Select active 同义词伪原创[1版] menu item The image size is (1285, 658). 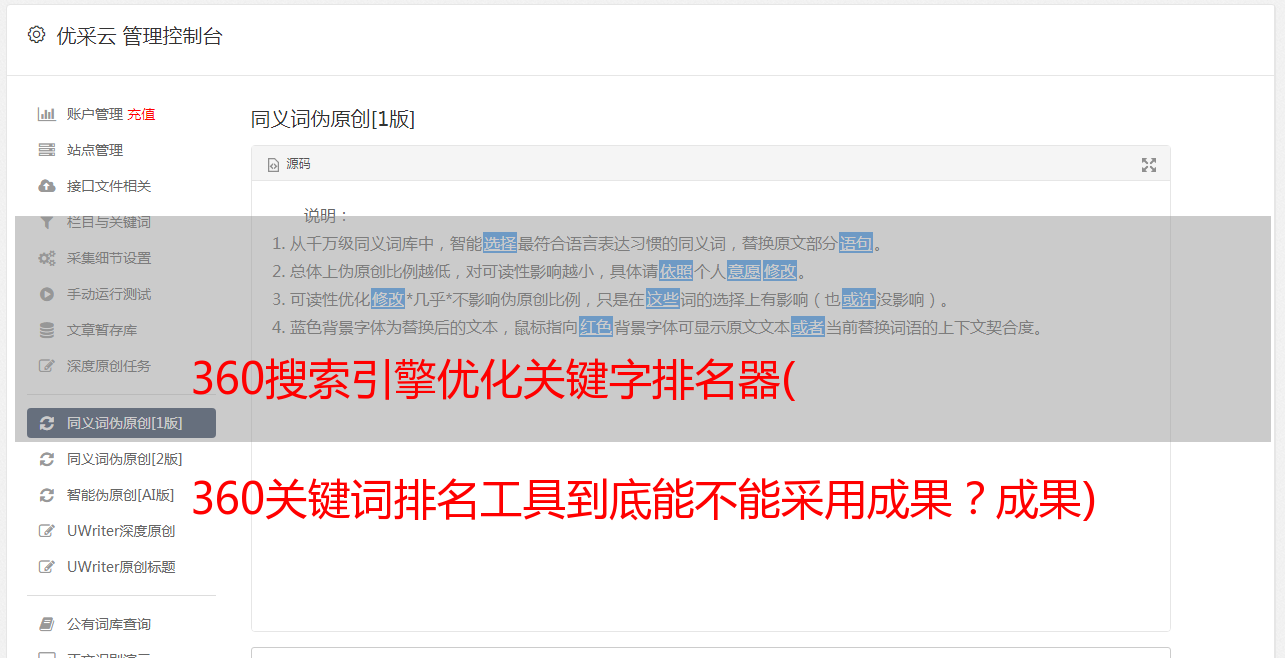tap(121, 423)
